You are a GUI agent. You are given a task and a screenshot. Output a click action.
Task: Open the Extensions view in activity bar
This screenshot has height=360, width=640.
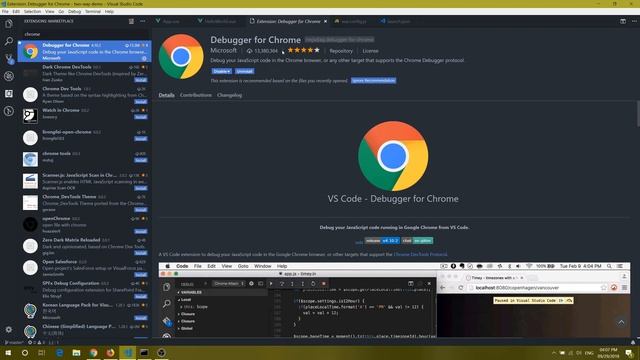pos(9,93)
